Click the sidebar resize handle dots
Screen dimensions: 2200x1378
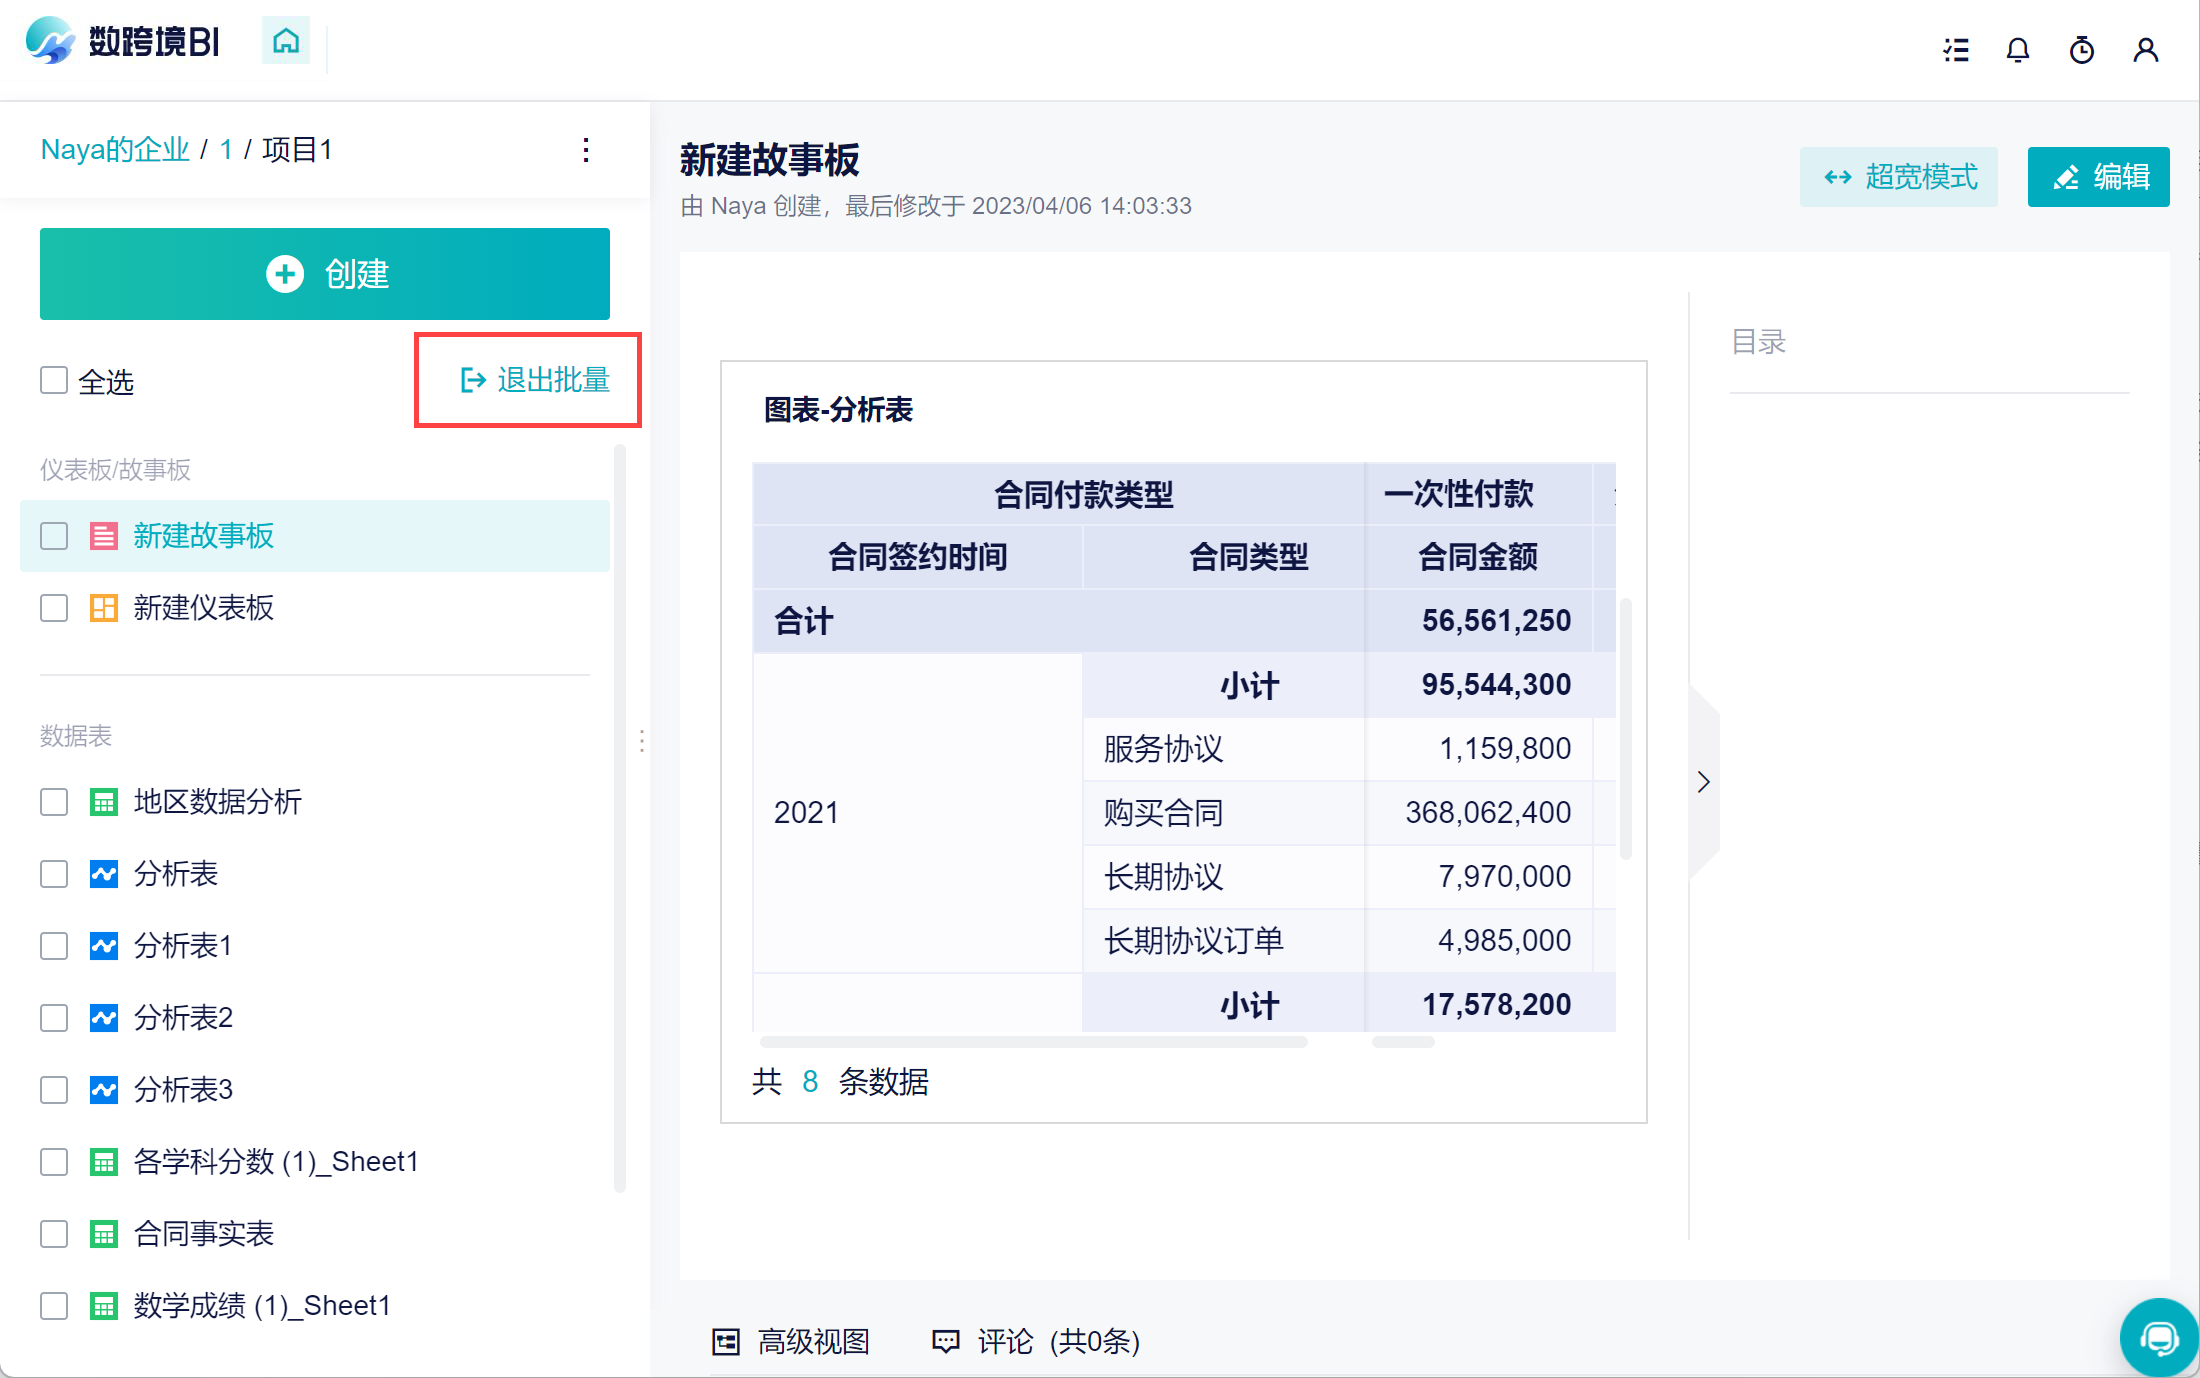[x=642, y=741]
